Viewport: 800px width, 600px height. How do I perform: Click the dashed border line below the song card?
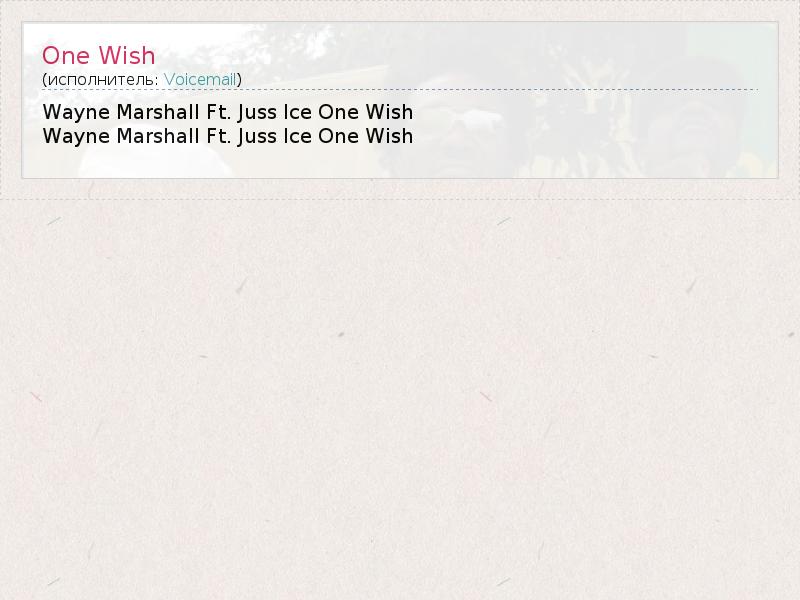point(400,199)
